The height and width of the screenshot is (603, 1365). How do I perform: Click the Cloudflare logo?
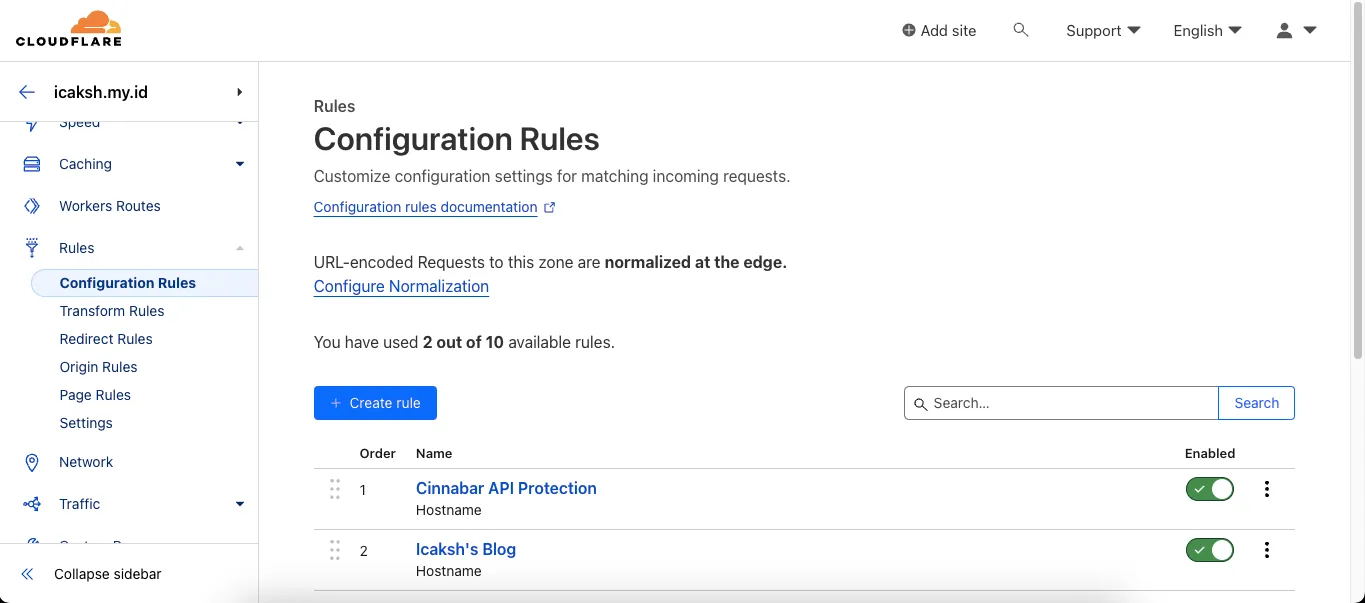point(68,29)
